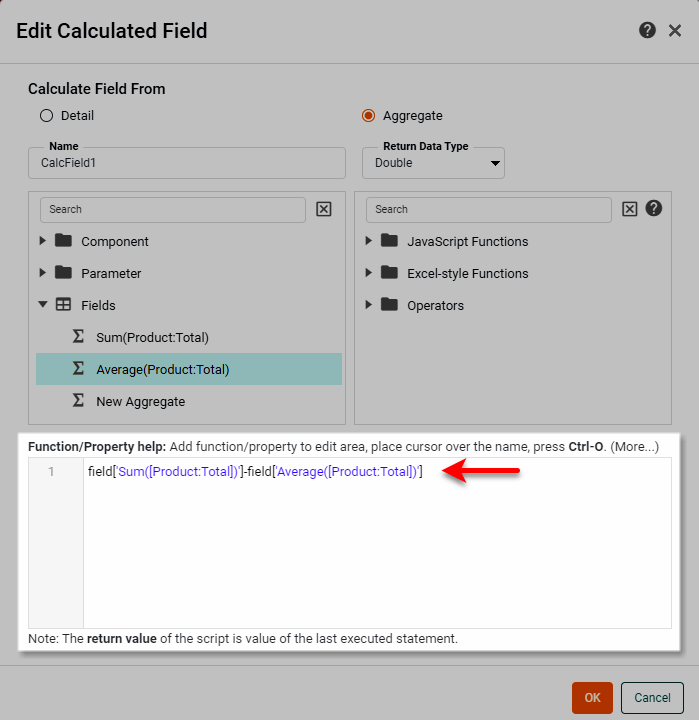Expand the Operators folder
The width and height of the screenshot is (699, 720).
click(x=369, y=305)
